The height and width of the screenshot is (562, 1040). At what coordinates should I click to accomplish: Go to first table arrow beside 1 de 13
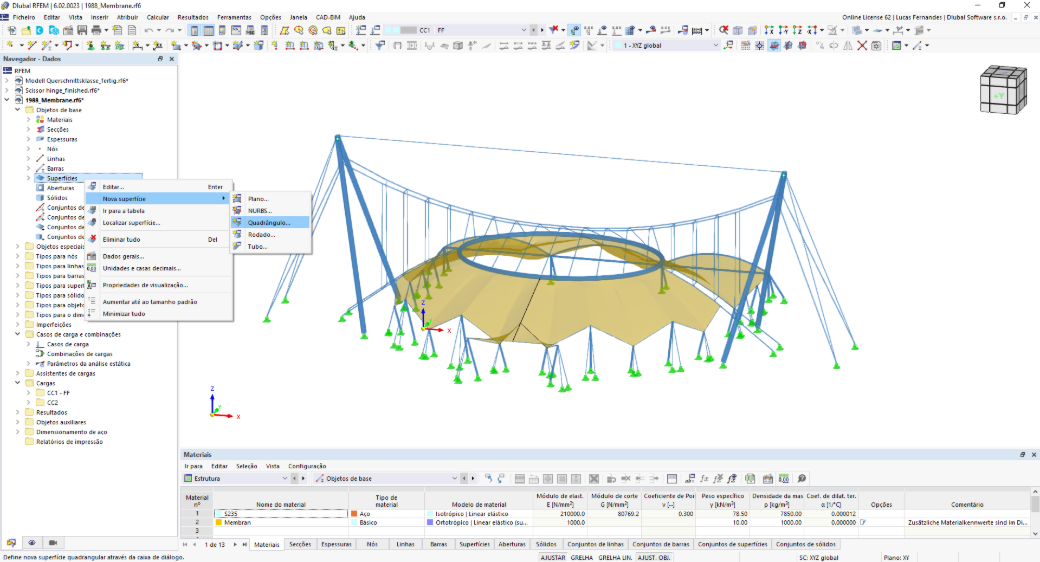click(185, 544)
